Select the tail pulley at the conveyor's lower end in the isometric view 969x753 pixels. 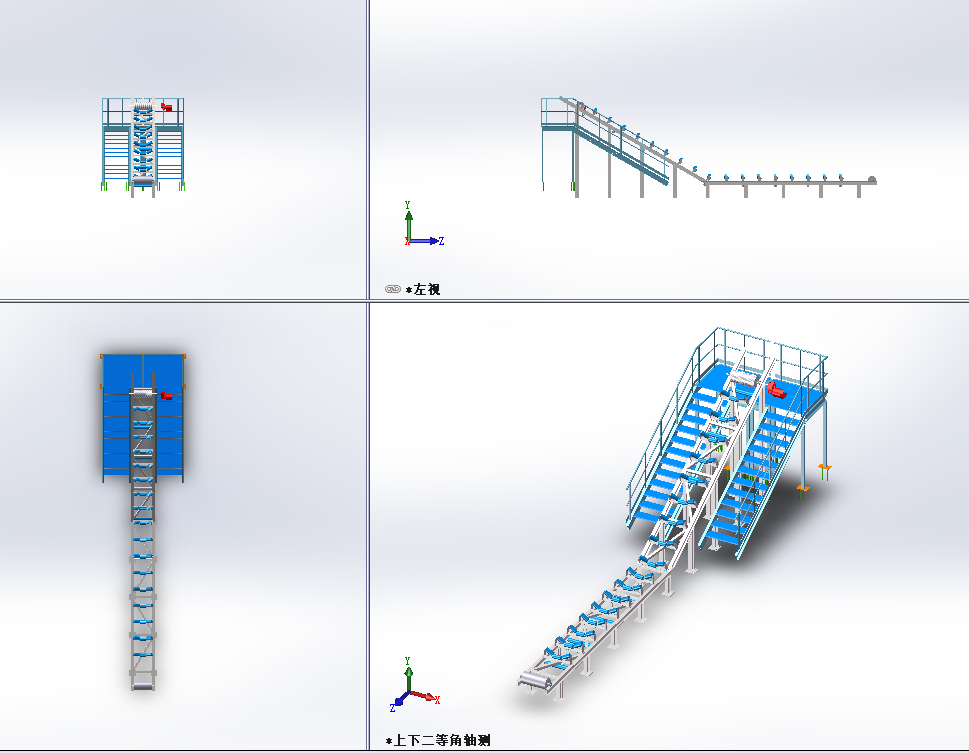(x=535, y=681)
